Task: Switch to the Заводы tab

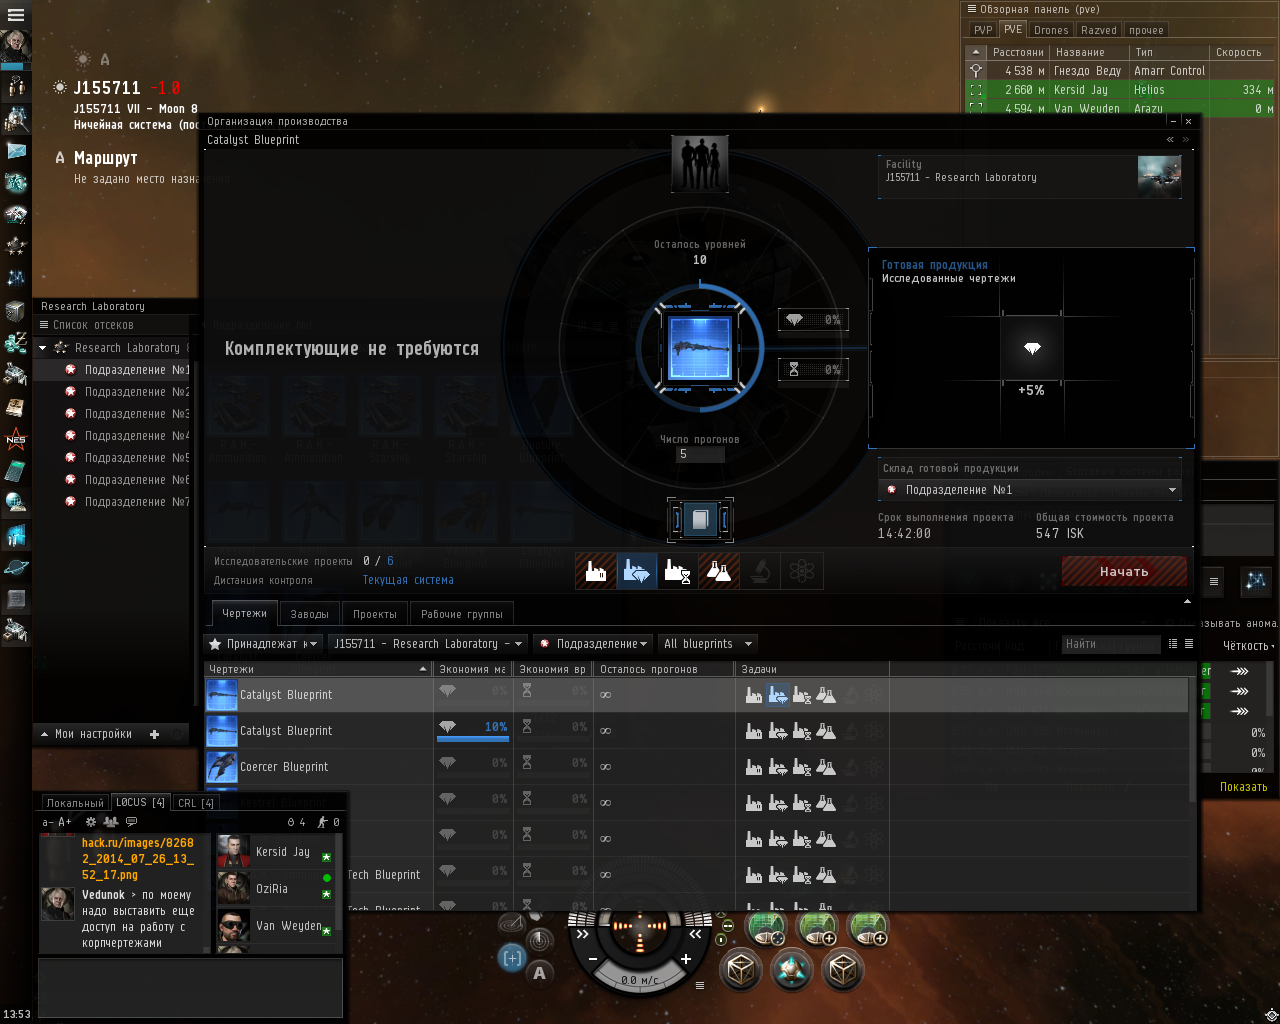Action: (310, 614)
